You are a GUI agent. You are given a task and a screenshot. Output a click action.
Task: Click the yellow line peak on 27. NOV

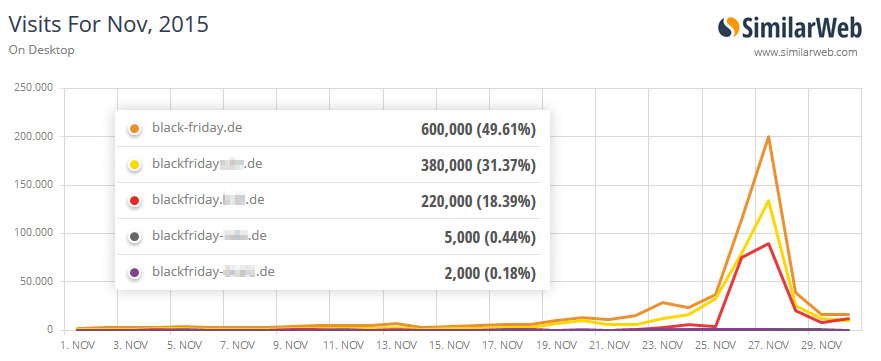[768, 200]
